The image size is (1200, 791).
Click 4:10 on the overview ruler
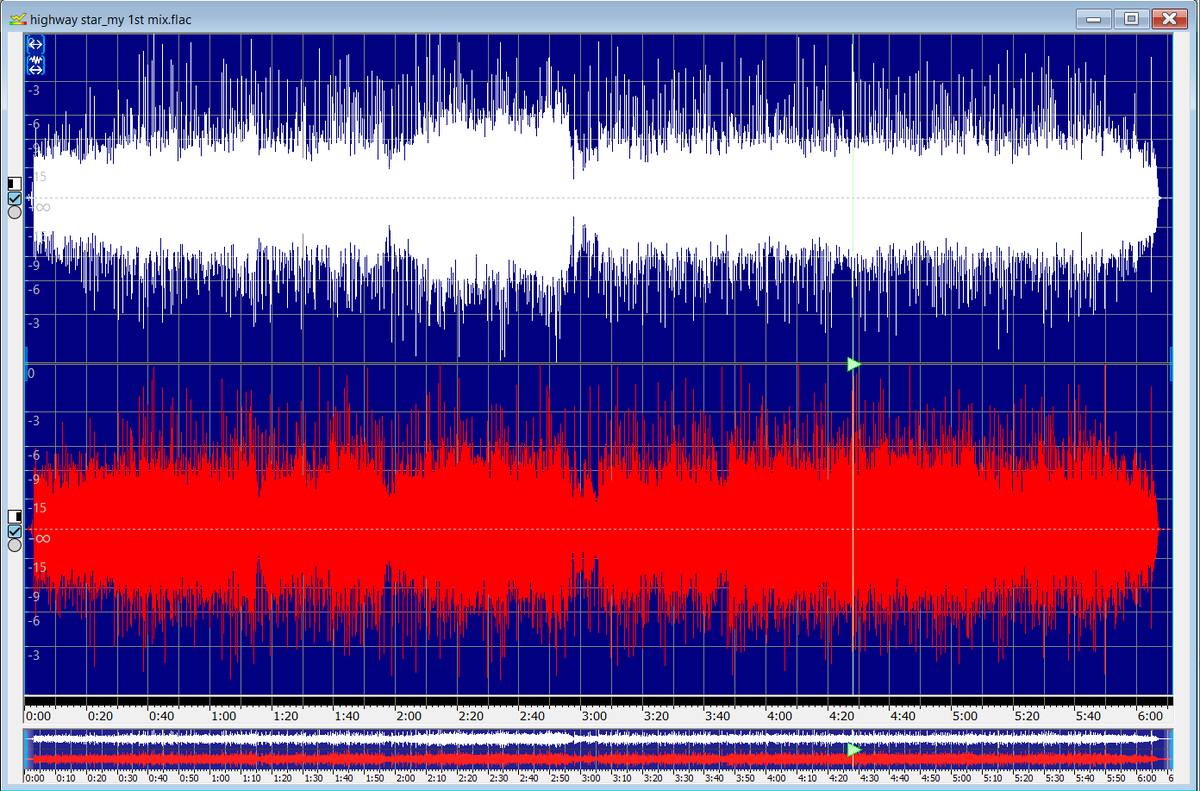point(807,778)
